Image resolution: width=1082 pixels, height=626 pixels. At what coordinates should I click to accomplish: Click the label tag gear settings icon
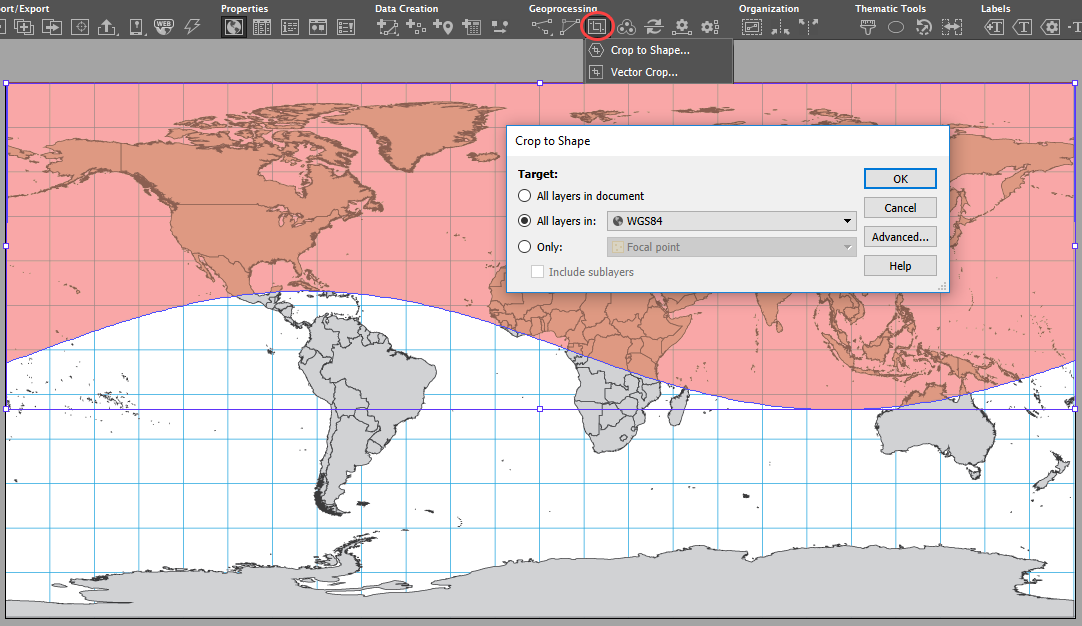(1050, 27)
